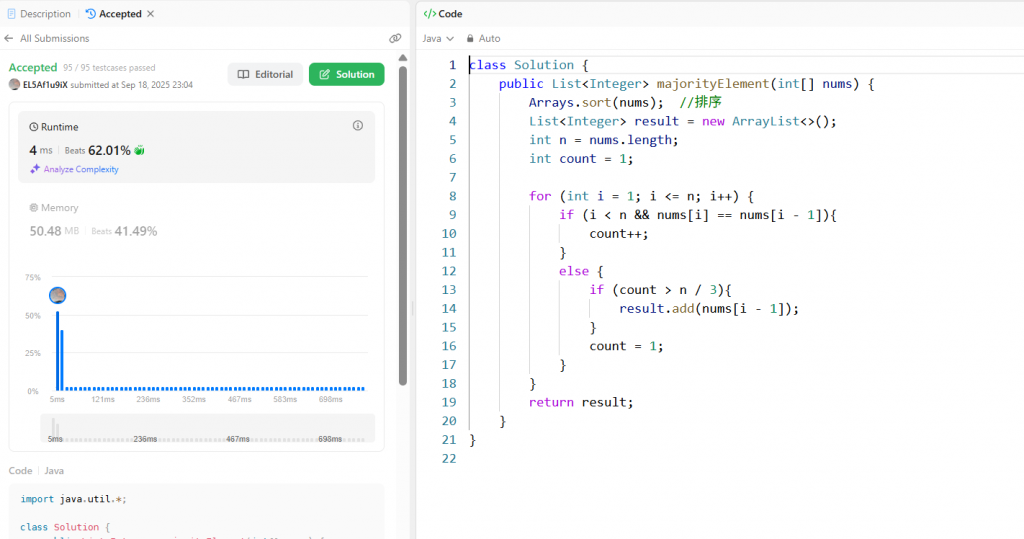Click the edit icon in Solution button
1024x539 pixels.
324,74
